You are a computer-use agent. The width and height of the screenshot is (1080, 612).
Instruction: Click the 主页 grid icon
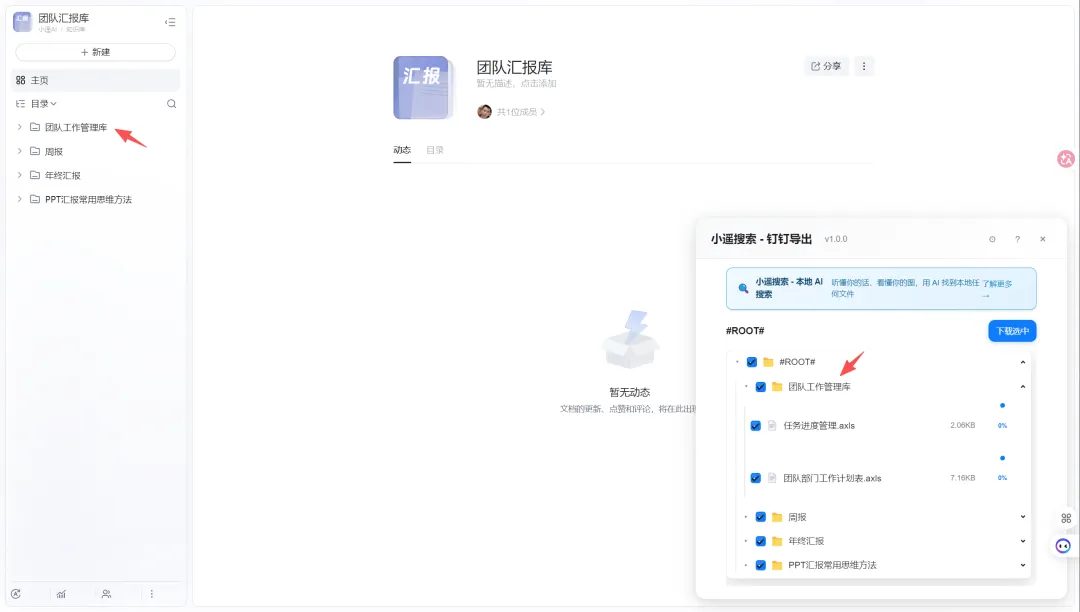(x=21, y=81)
